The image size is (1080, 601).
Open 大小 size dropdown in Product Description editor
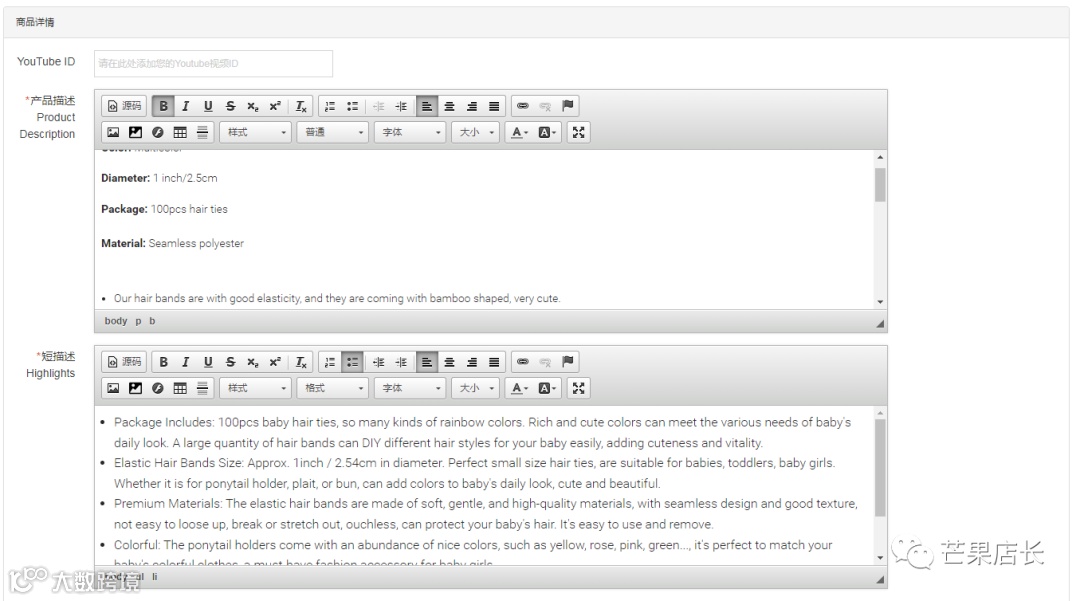pyautogui.click(x=475, y=132)
